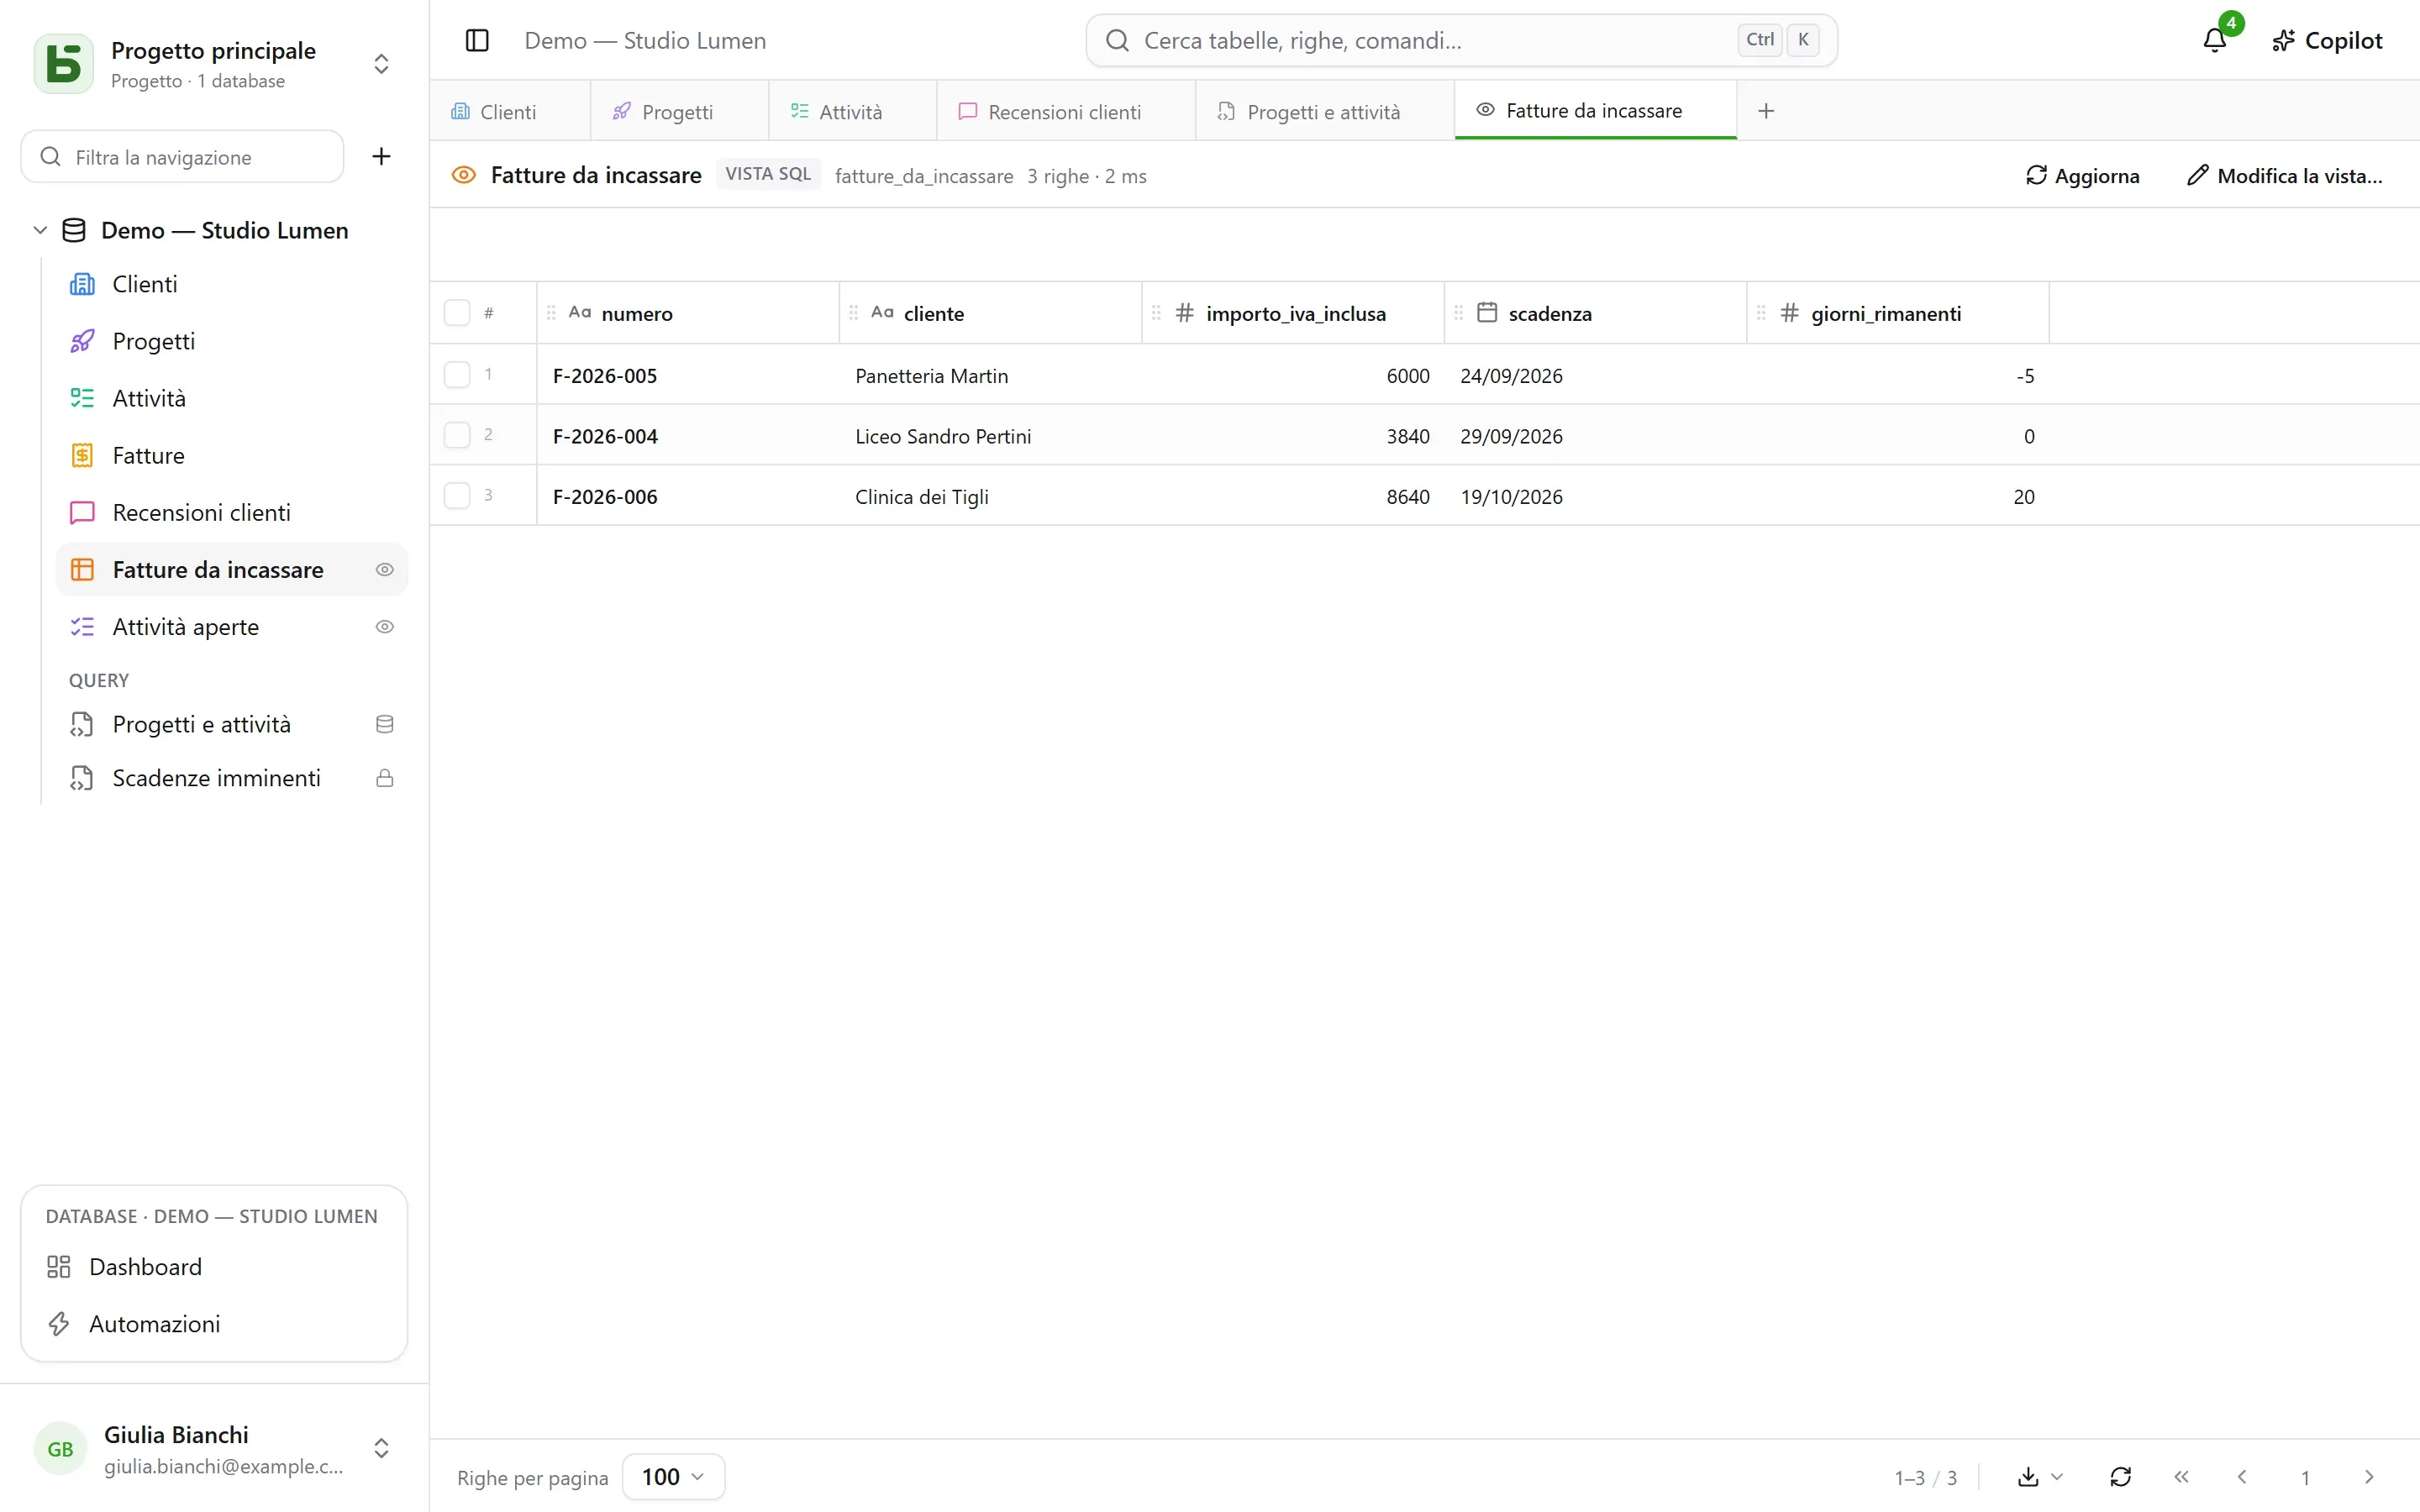Toggle eye icon next to Fatture da incassare
The image size is (2420, 1512).
point(384,570)
